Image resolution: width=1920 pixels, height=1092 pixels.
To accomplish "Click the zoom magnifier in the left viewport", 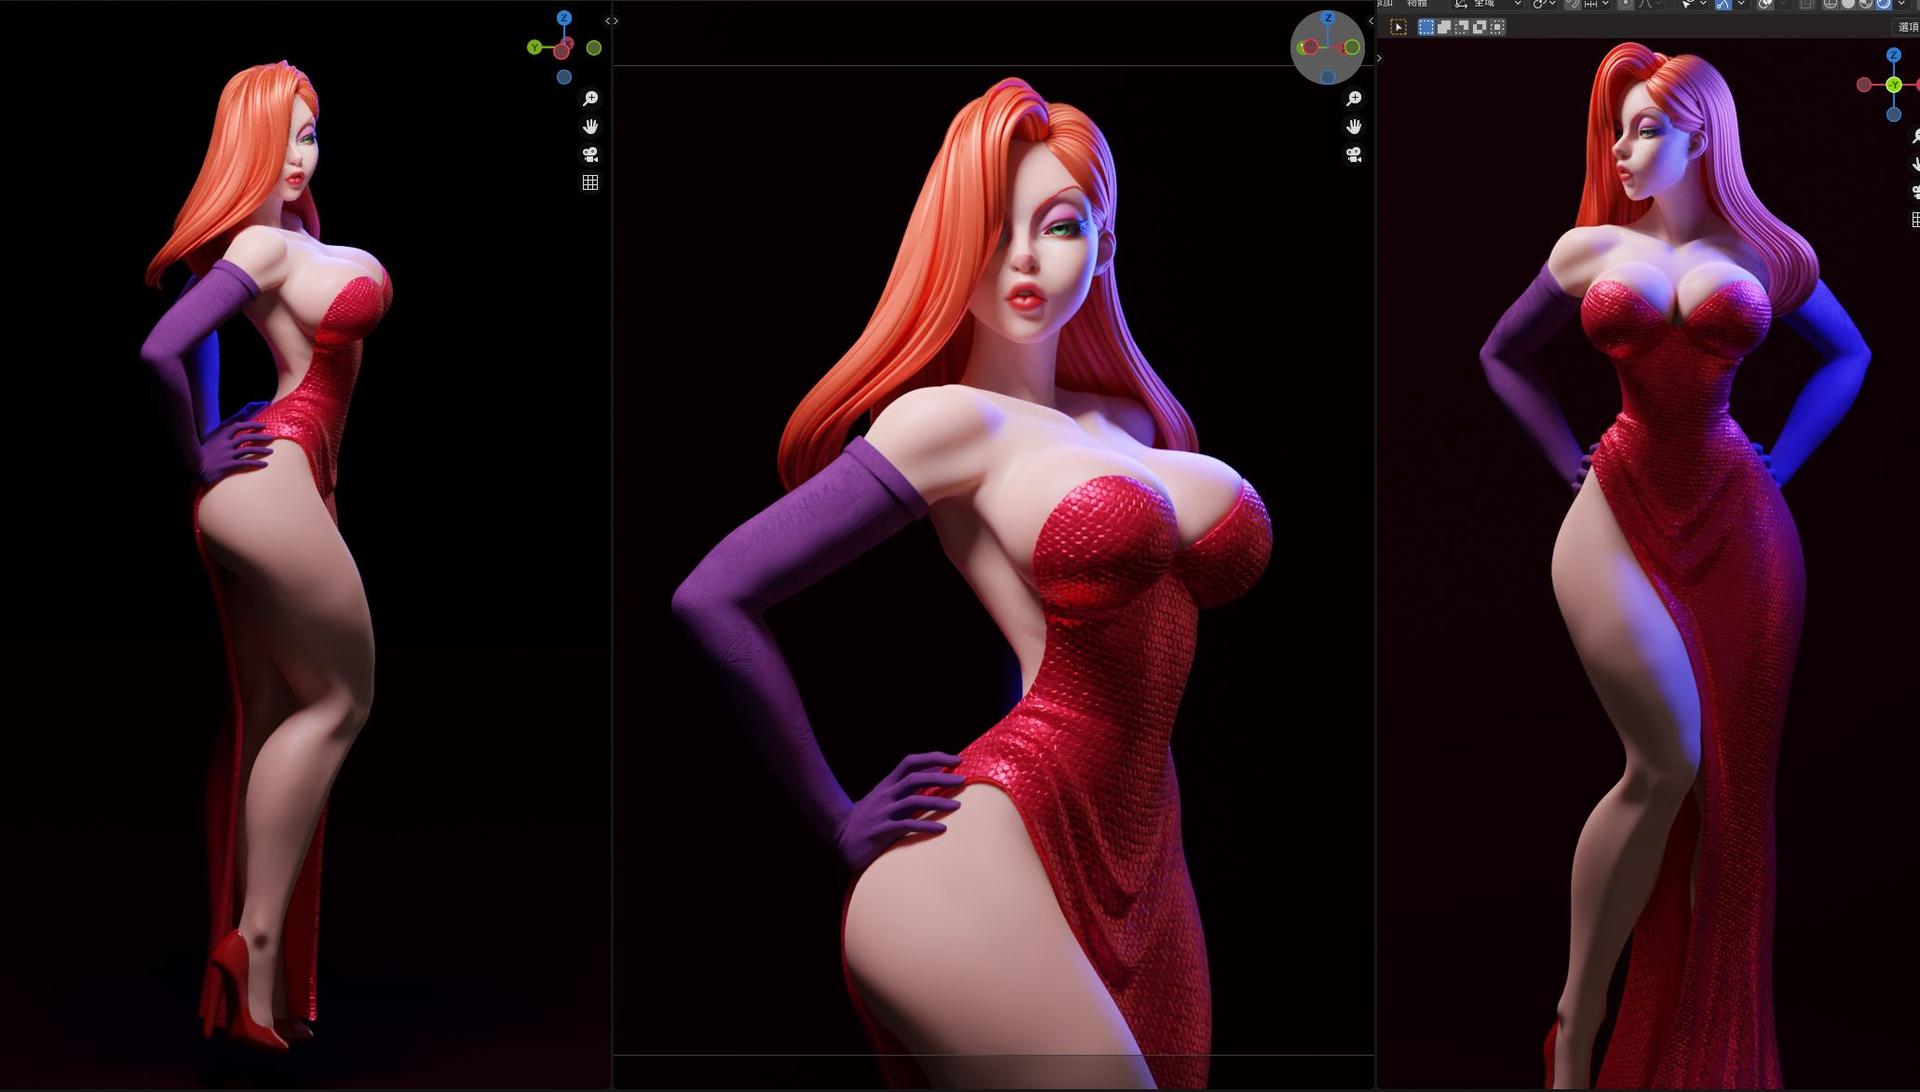I will tap(590, 98).
